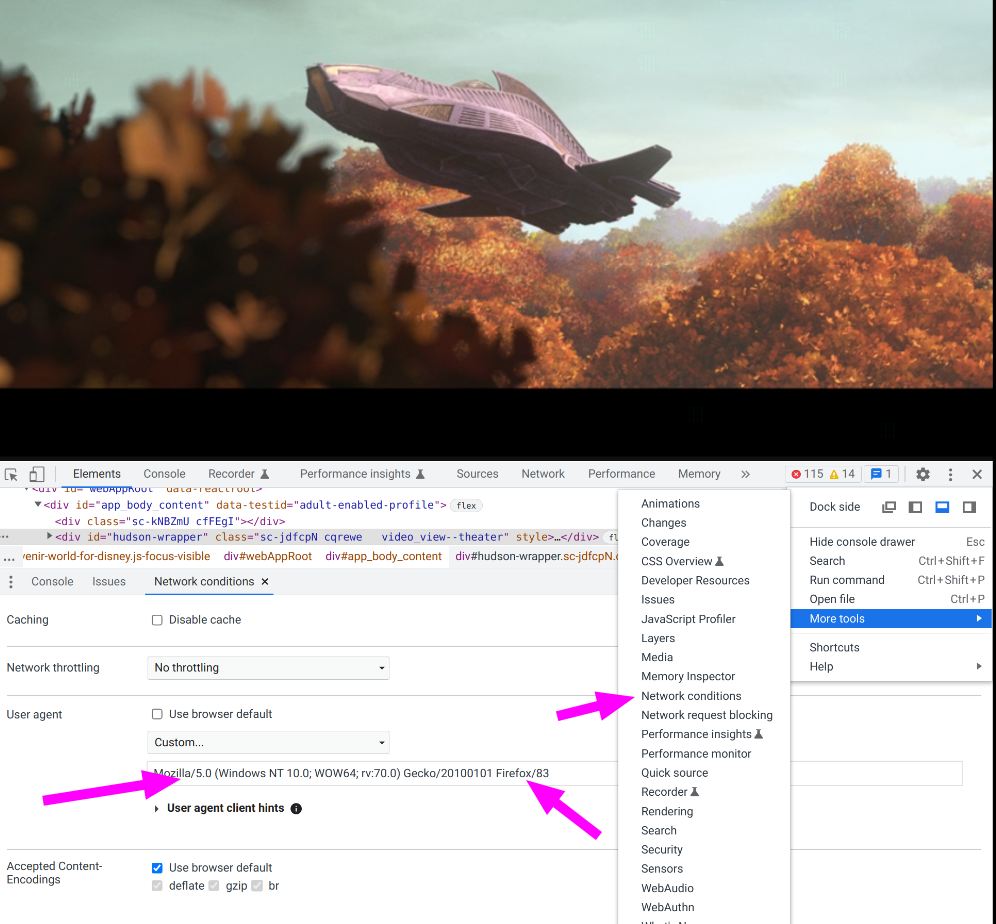Select Rendering from the More tools list
Screen dimensions: 996x924
[x=704, y=812]
